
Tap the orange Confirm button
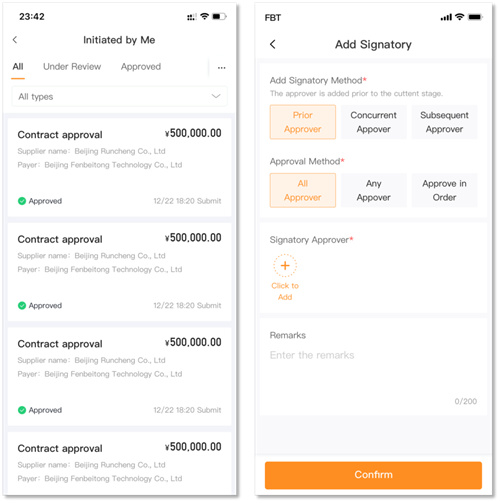(x=373, y=475)
